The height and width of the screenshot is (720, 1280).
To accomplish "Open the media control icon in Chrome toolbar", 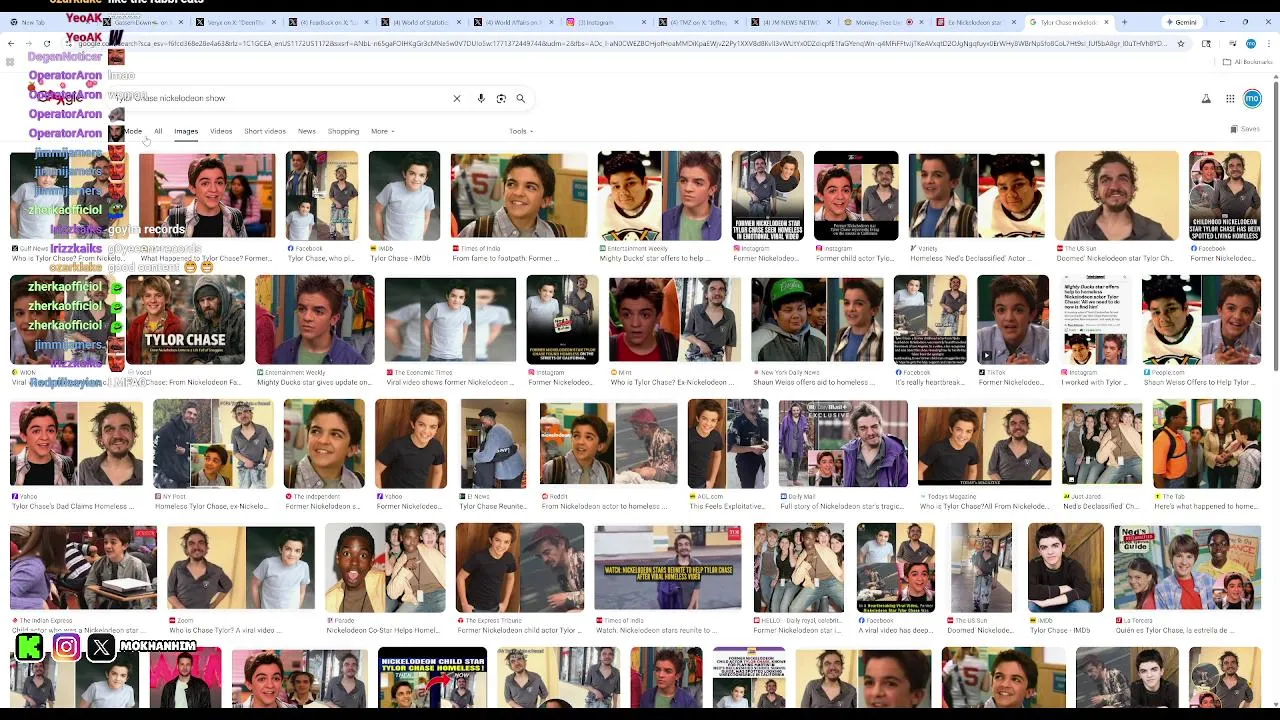I will pyautogui.click(x=1235, y=44).
